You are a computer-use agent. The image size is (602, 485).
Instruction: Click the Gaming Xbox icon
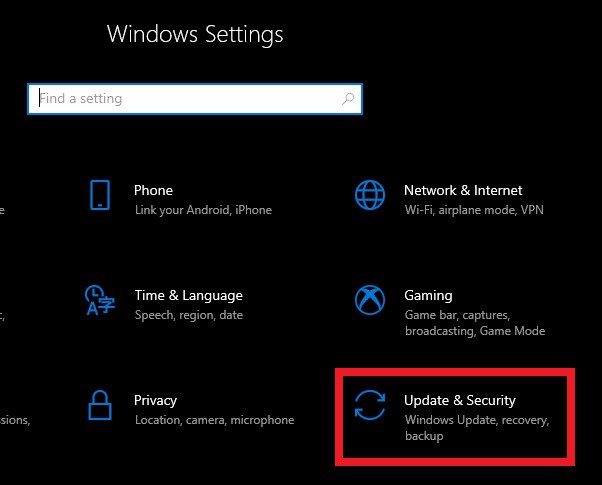coord(369,300)
